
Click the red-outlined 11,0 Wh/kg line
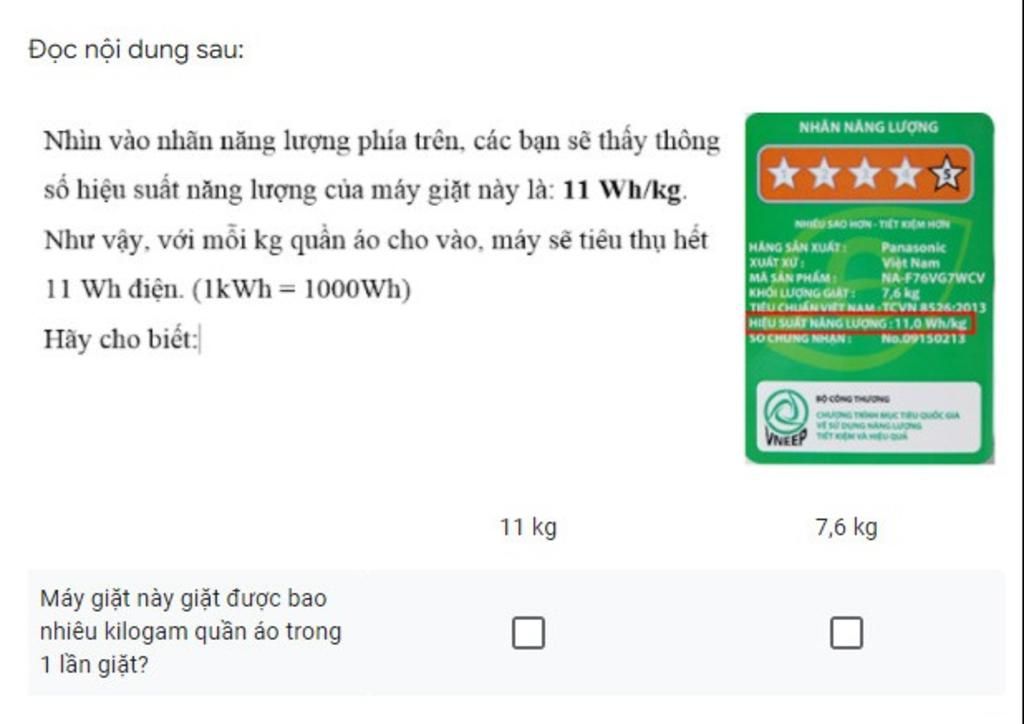(861, 323)
